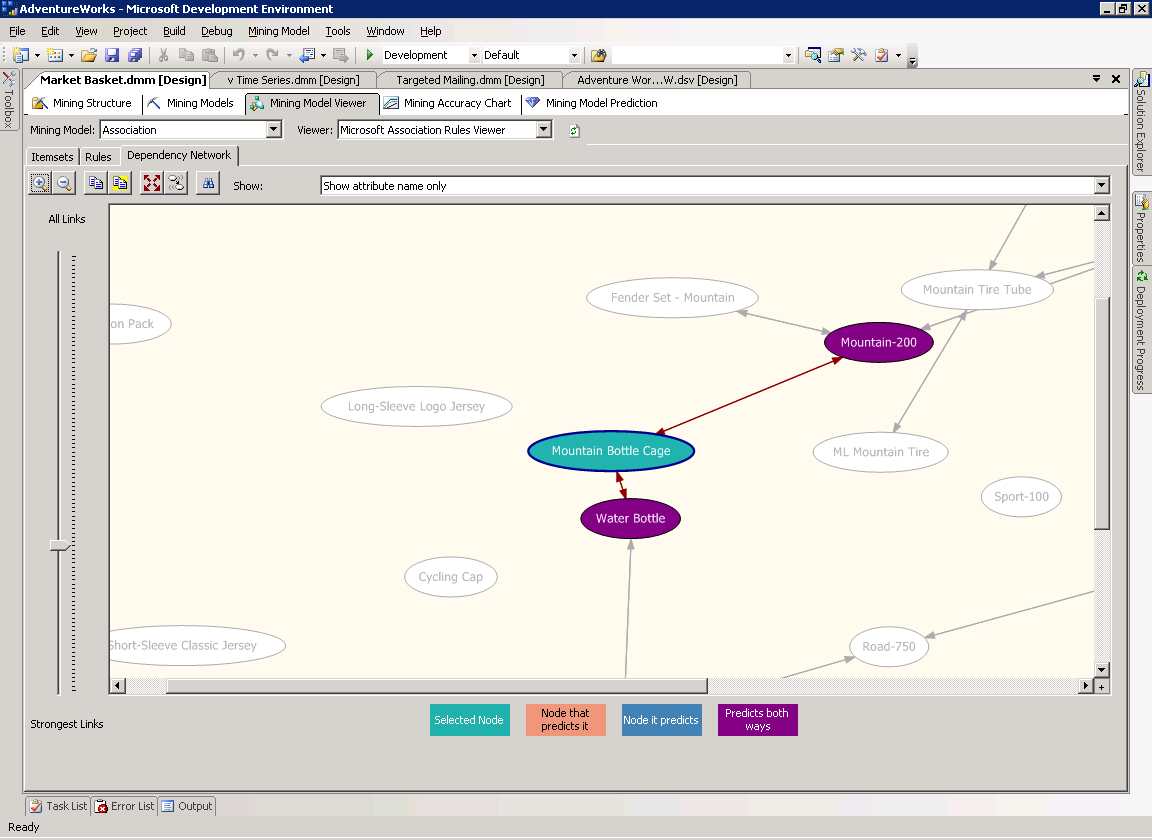The width and height of the screenshot is (1152, 840).
Task: Switch to Targeted Mailing.dmm design tab
Action: [x=470, y=79]
